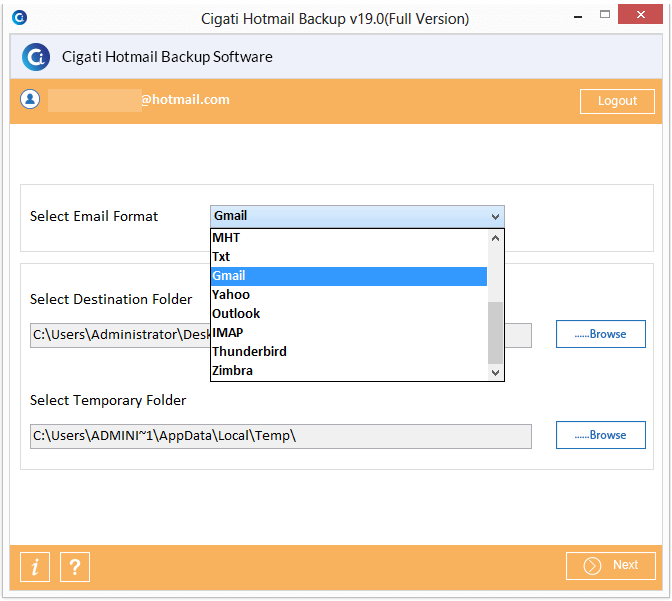Screen dimensions: 672x601
Task: Choose Zimbra from the format list
Action: (349, 370)
